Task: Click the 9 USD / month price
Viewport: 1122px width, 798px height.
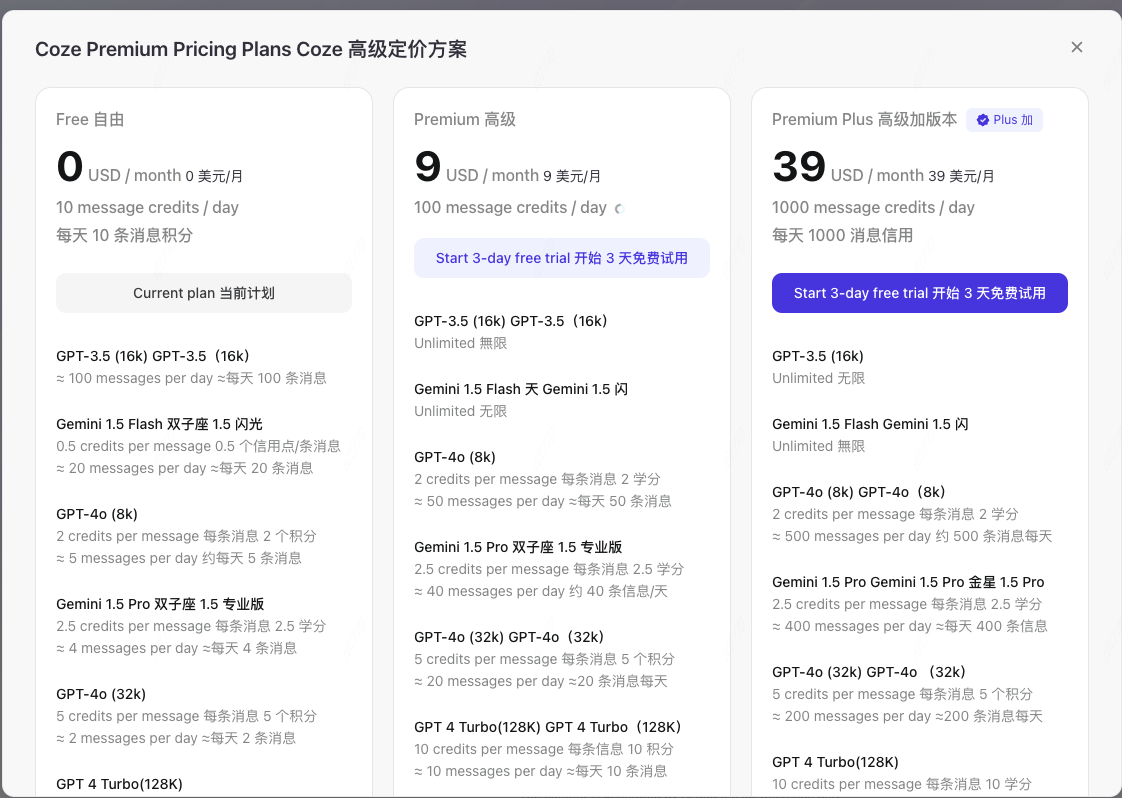Action: 507,167
